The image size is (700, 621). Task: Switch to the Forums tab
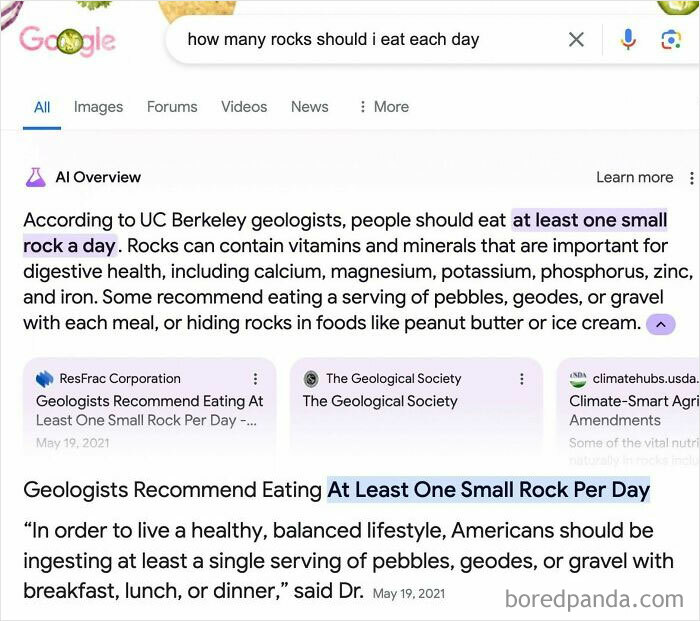click(172, 107)
